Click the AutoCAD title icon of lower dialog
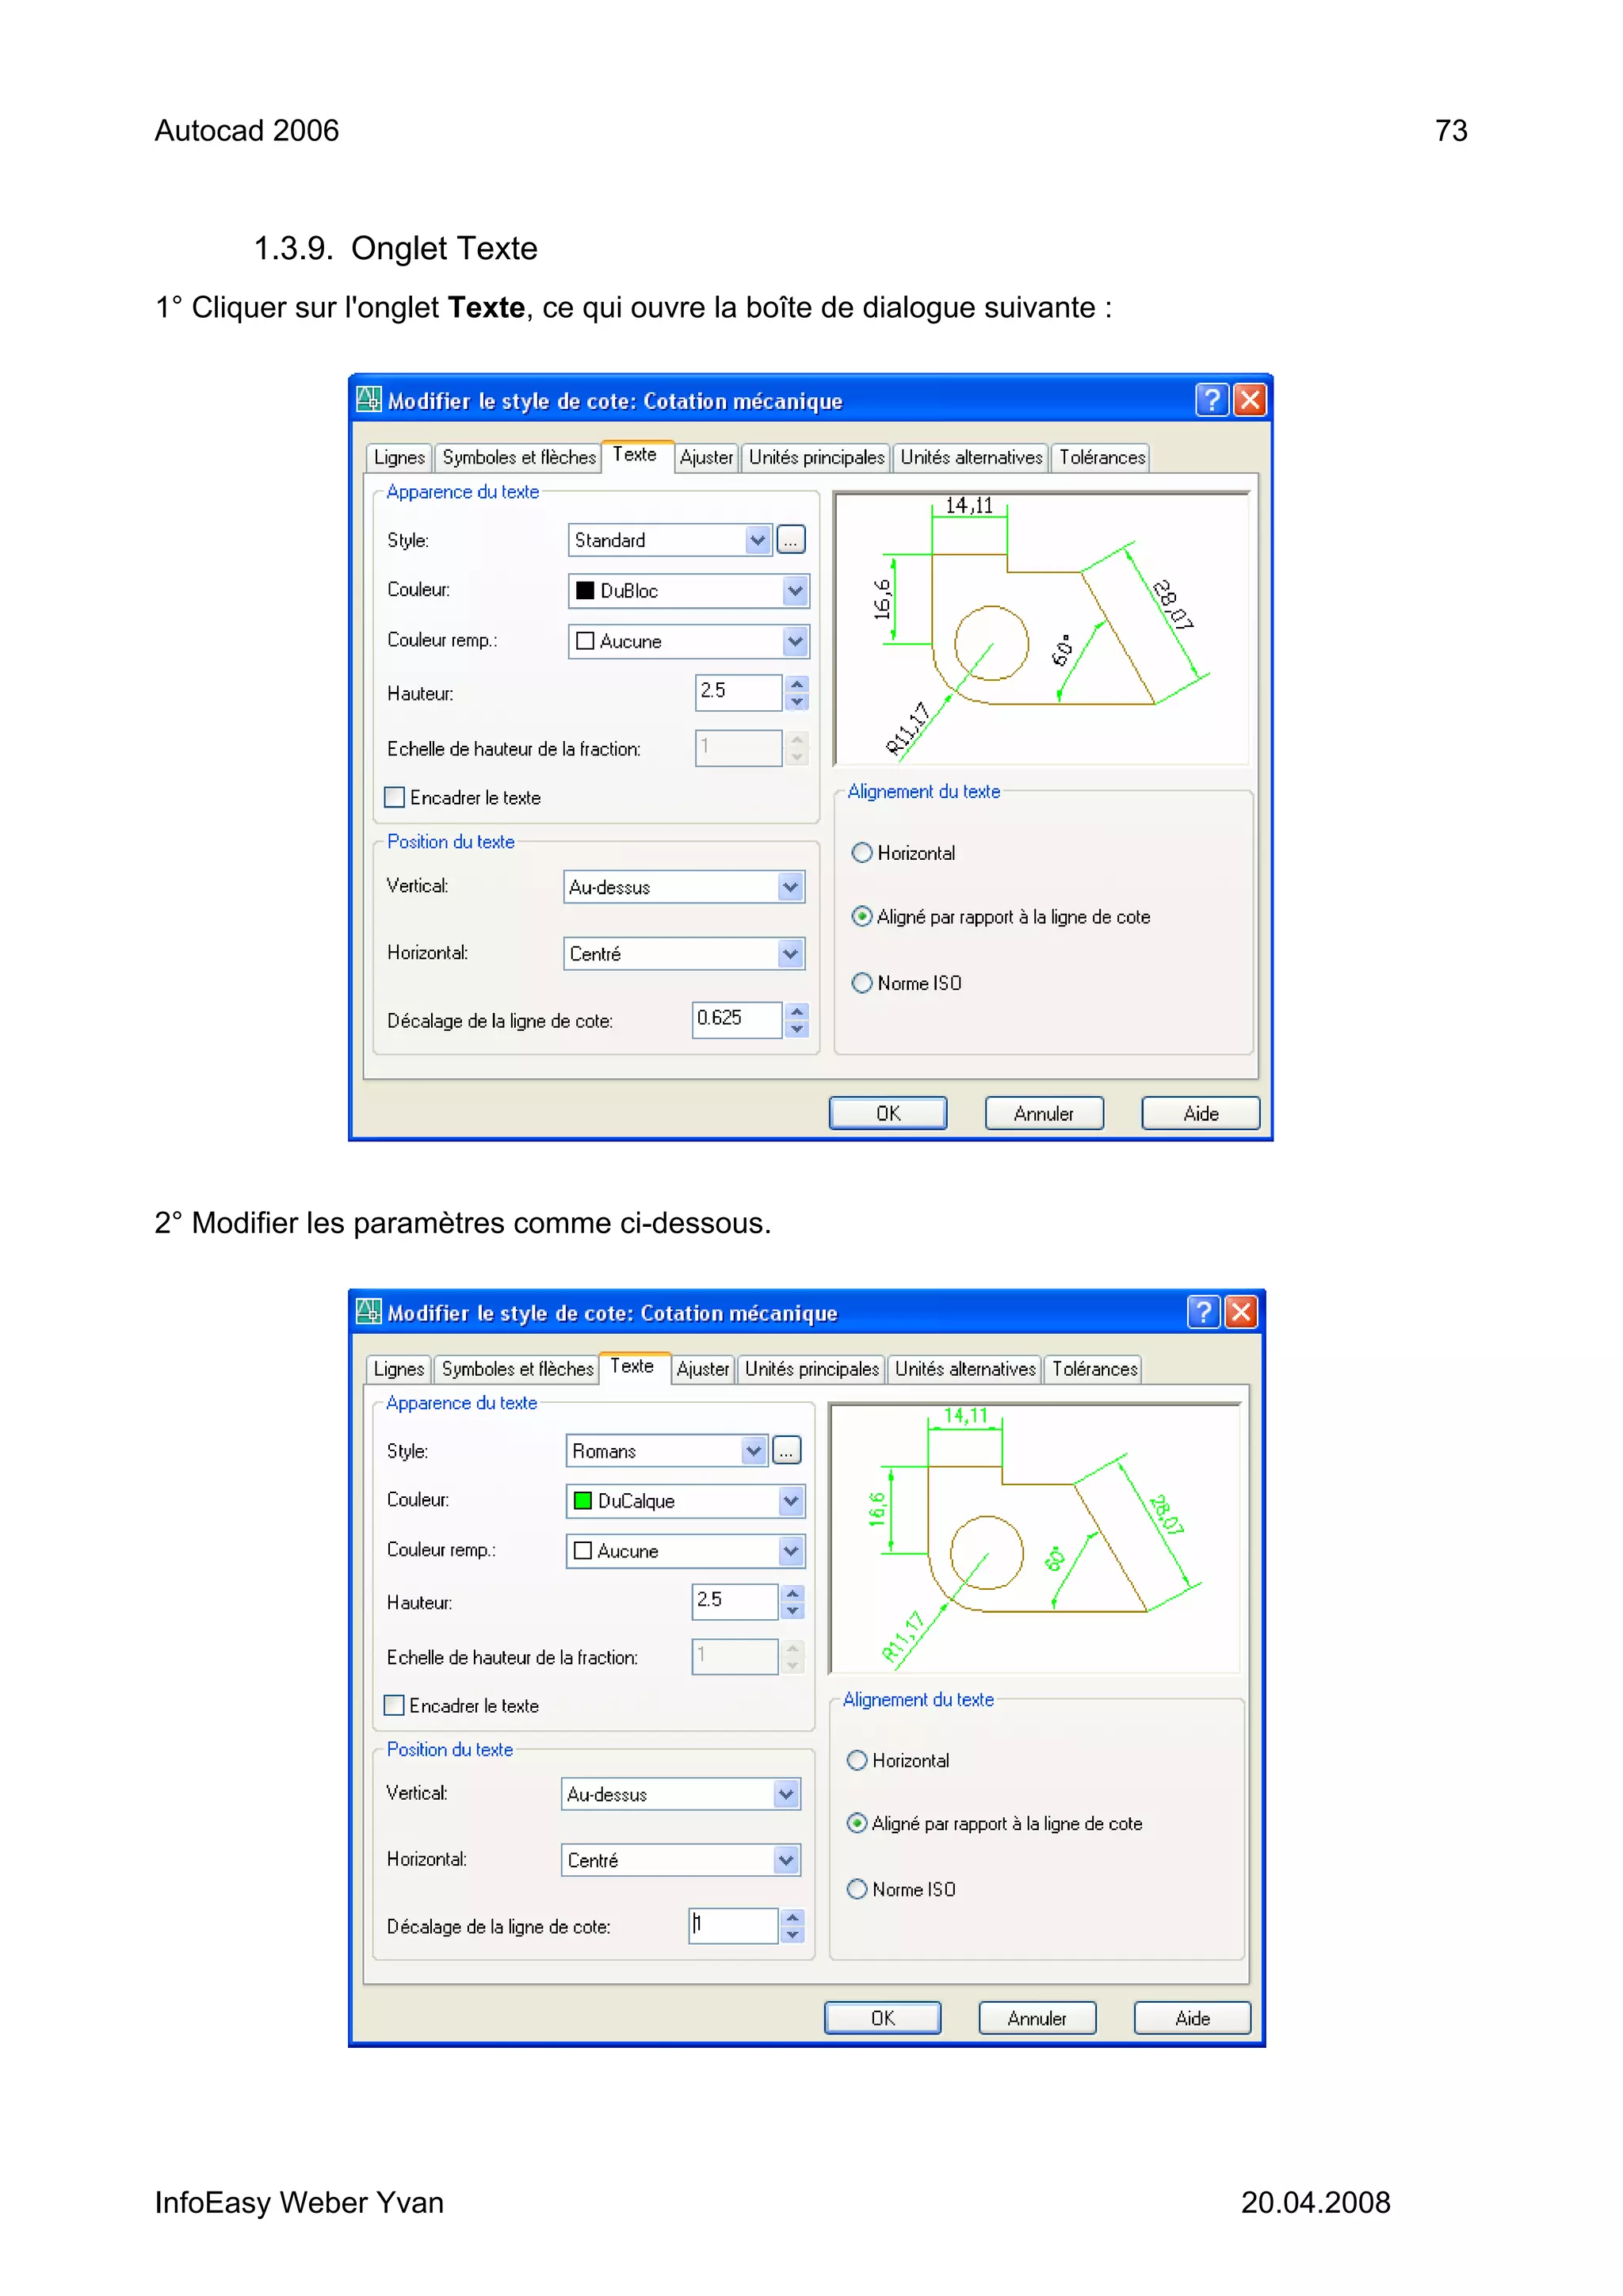 click(368, 1311)
